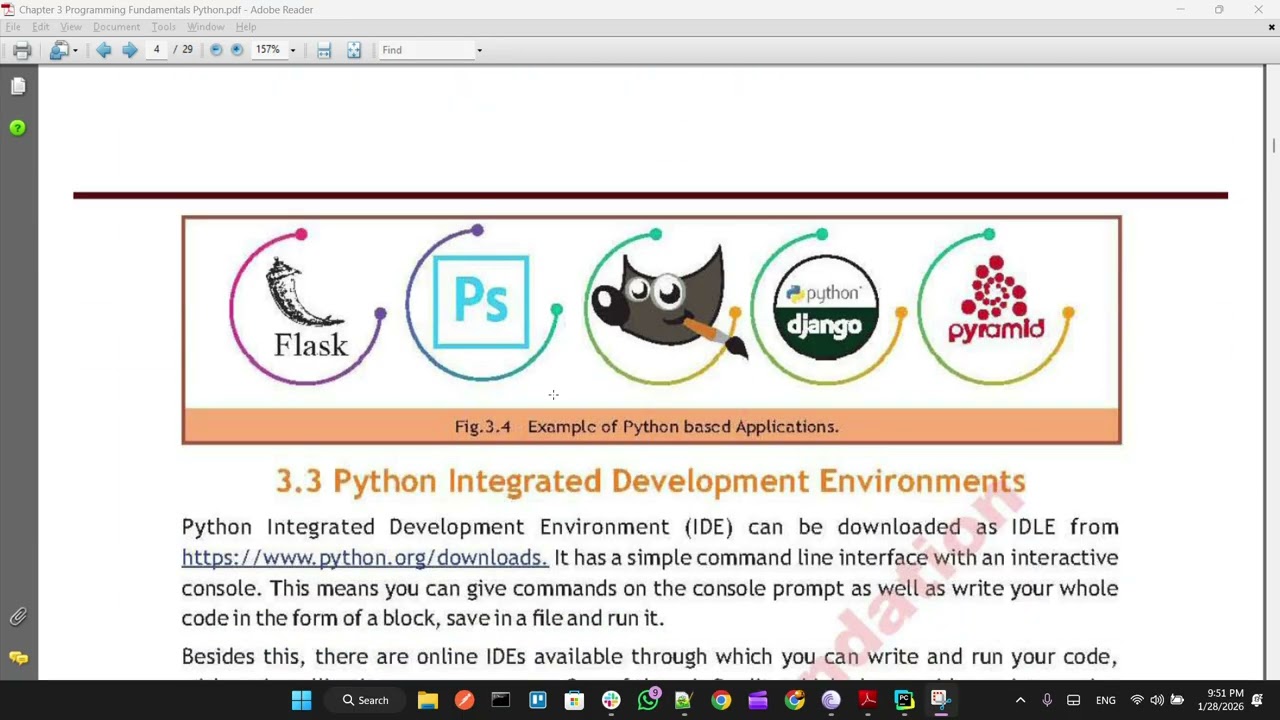1280x720 pixels.
Task: Follow the python.org downloads link
Action: (x=365, y=558)
